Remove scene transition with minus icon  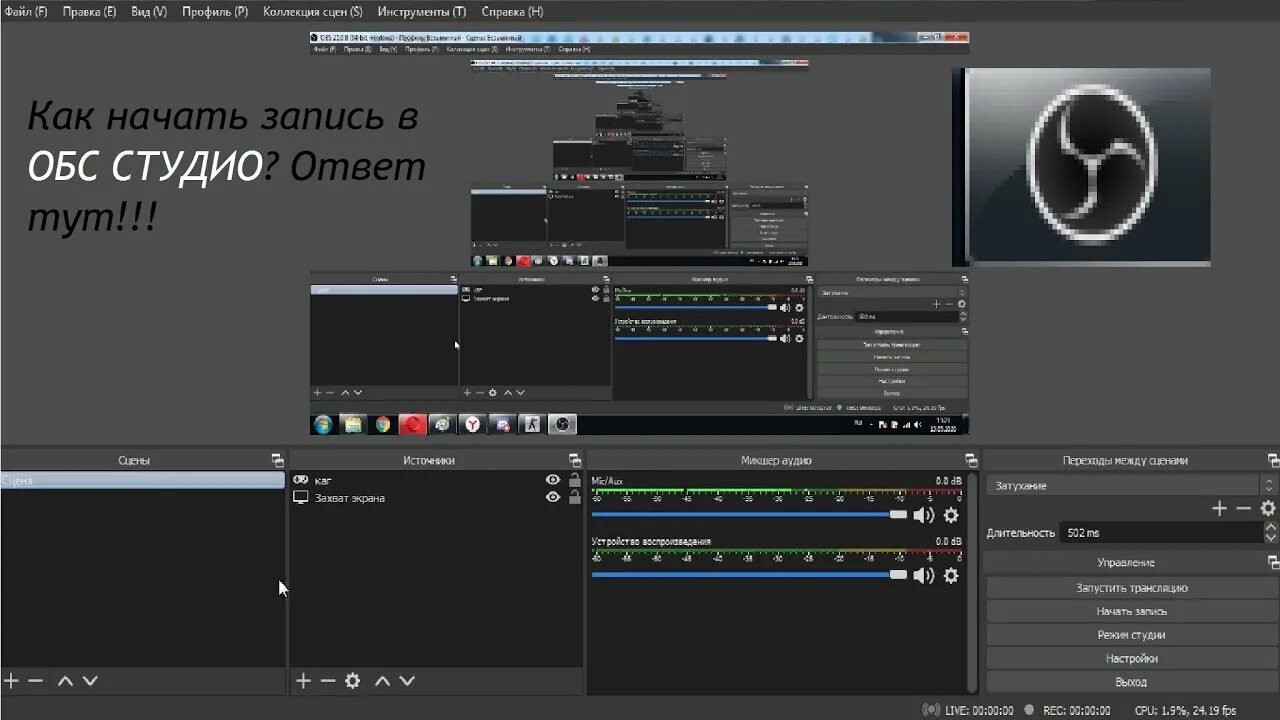click(x=1243, y=508)
